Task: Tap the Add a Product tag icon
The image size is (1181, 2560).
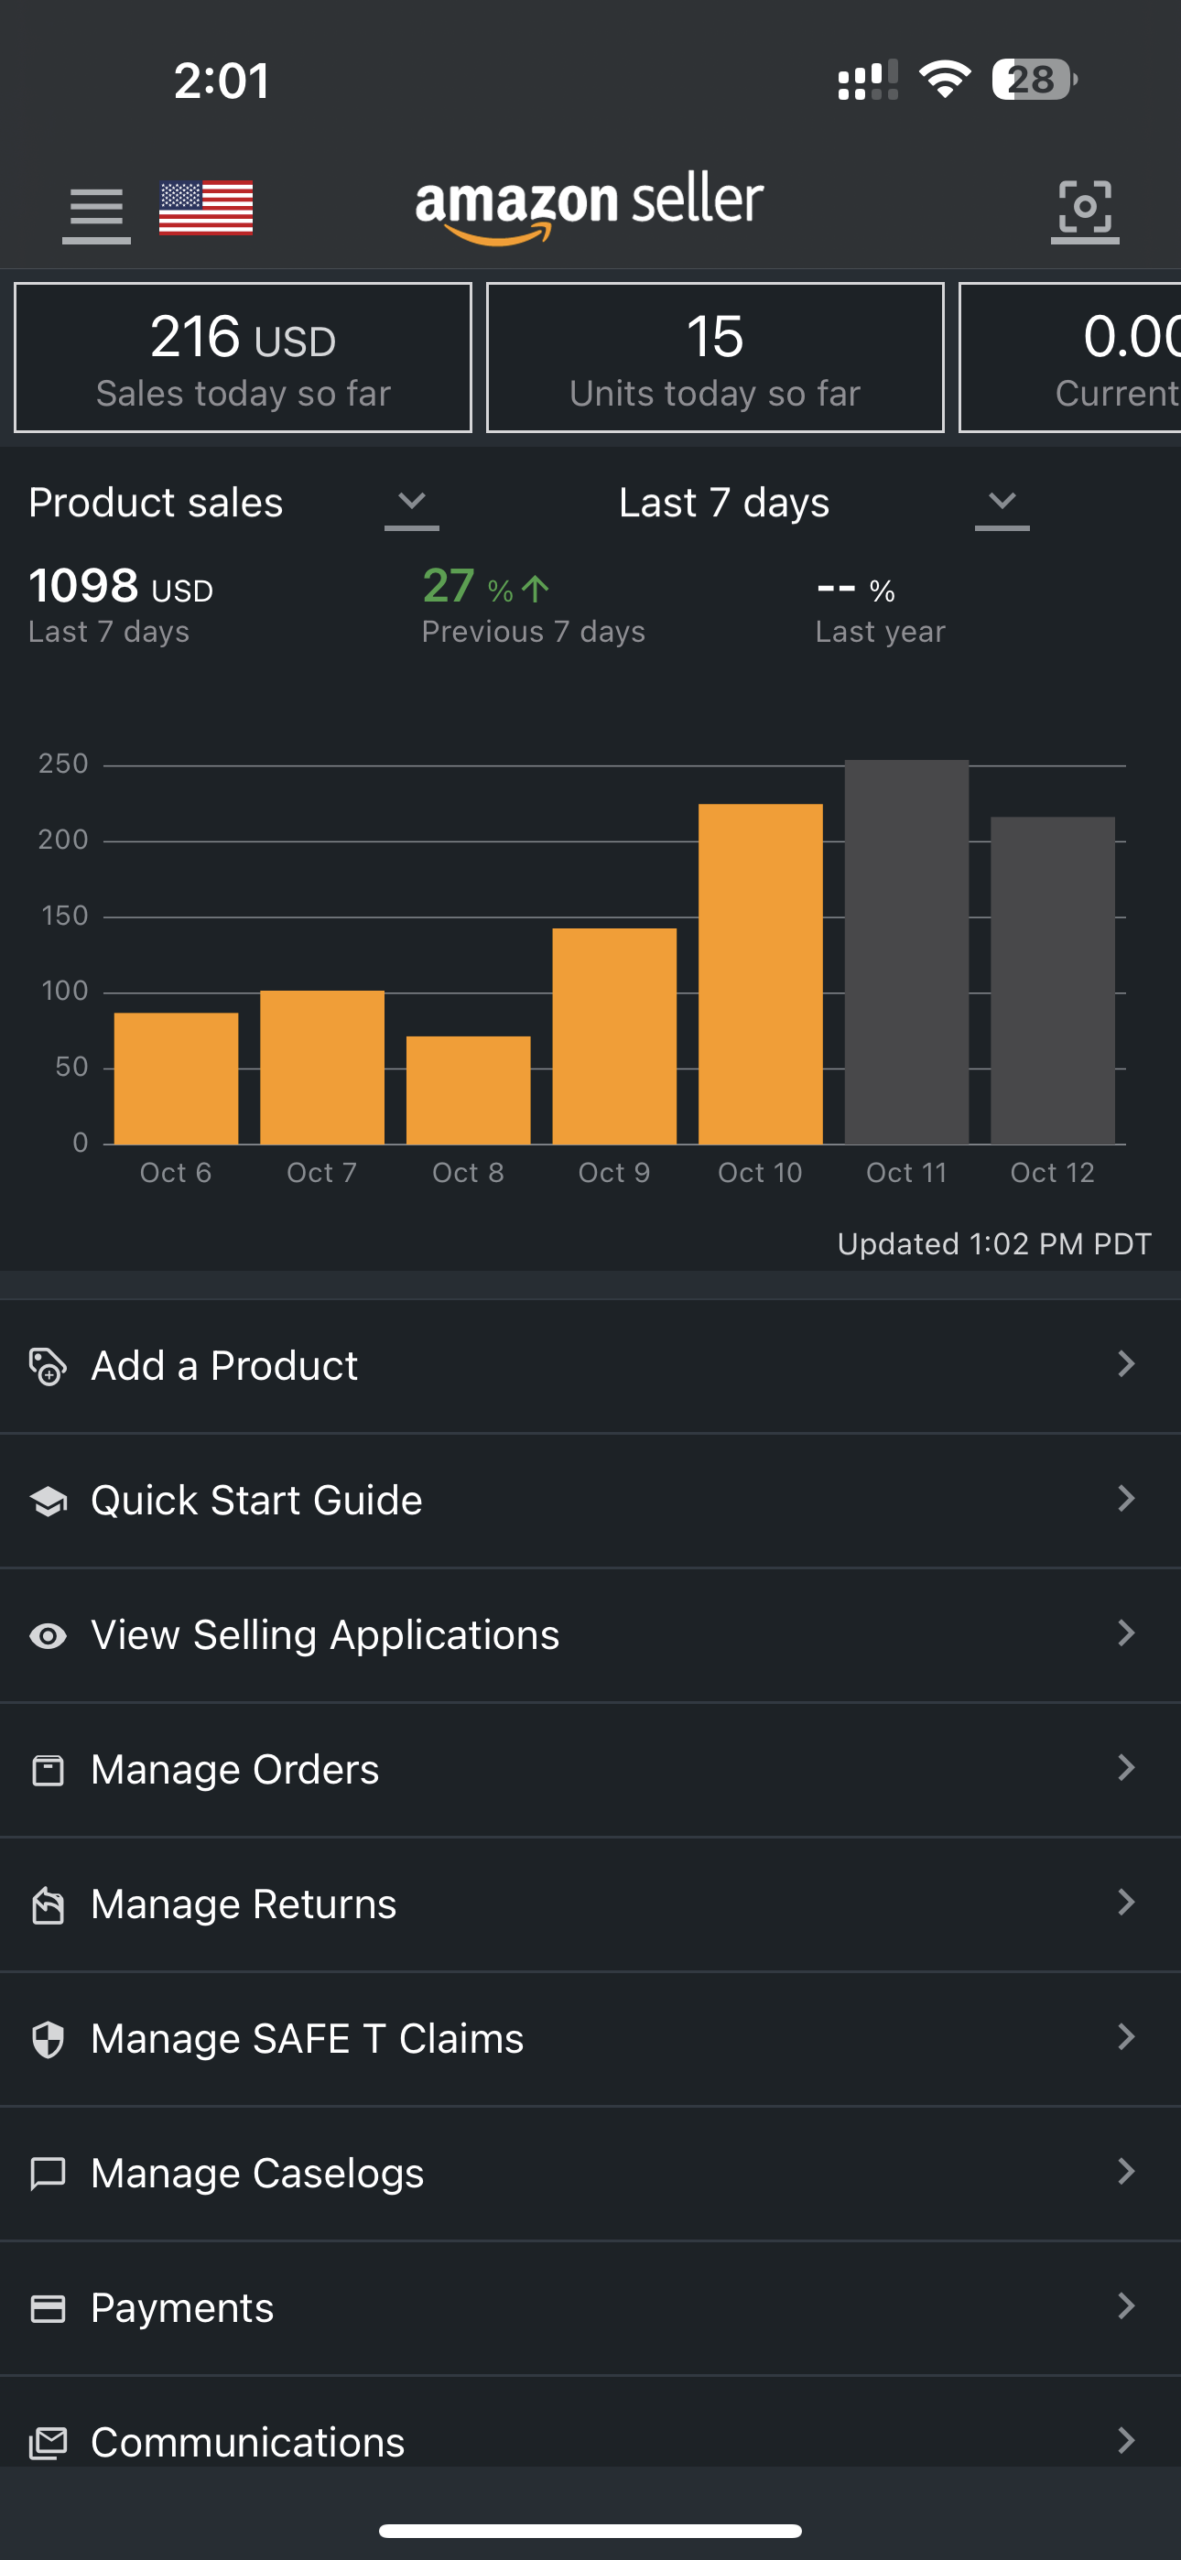Action: click(x=48, y=1366)
